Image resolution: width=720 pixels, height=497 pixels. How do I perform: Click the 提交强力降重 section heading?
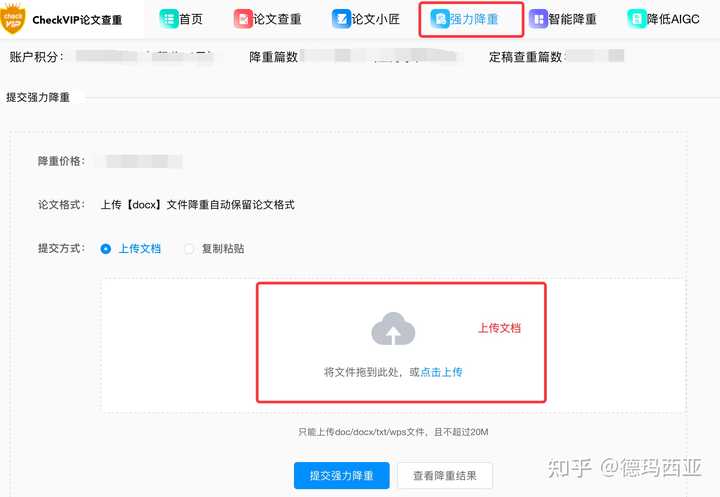coord(38,97)
